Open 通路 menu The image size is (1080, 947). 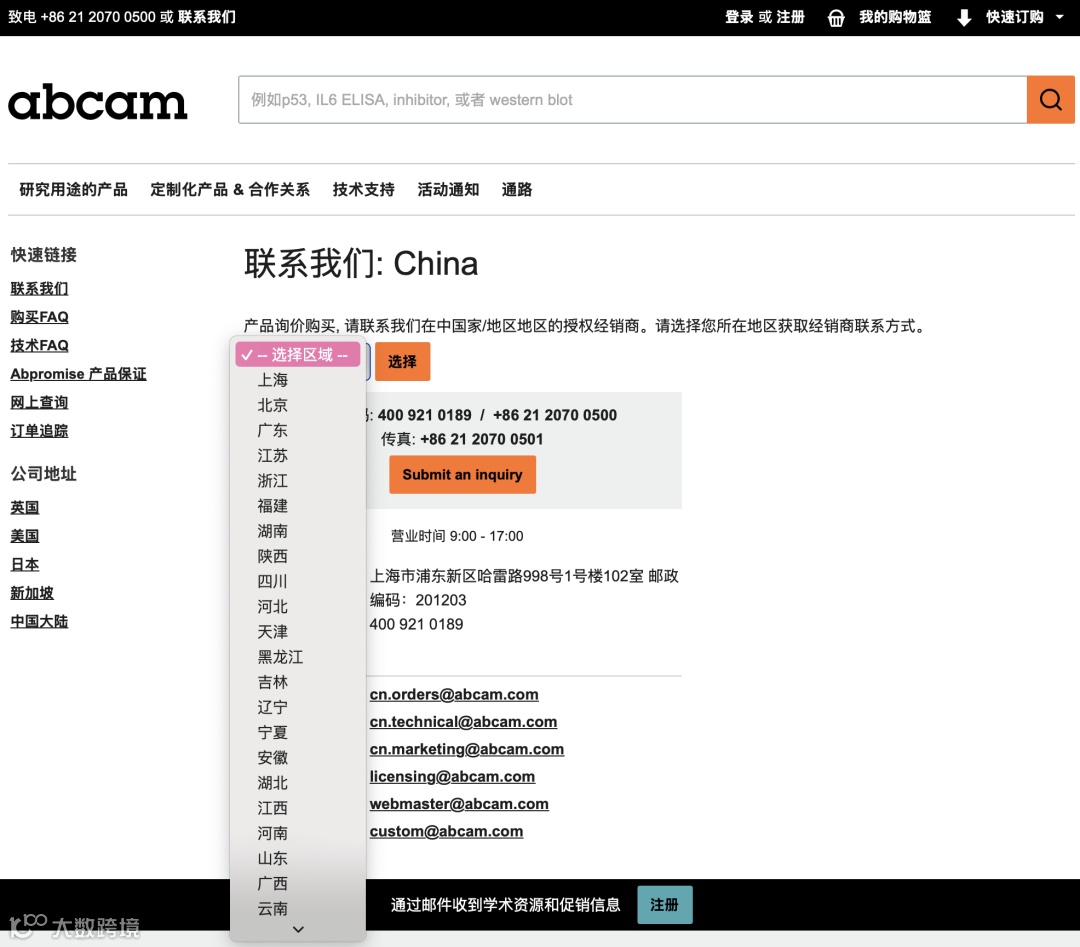517,189
